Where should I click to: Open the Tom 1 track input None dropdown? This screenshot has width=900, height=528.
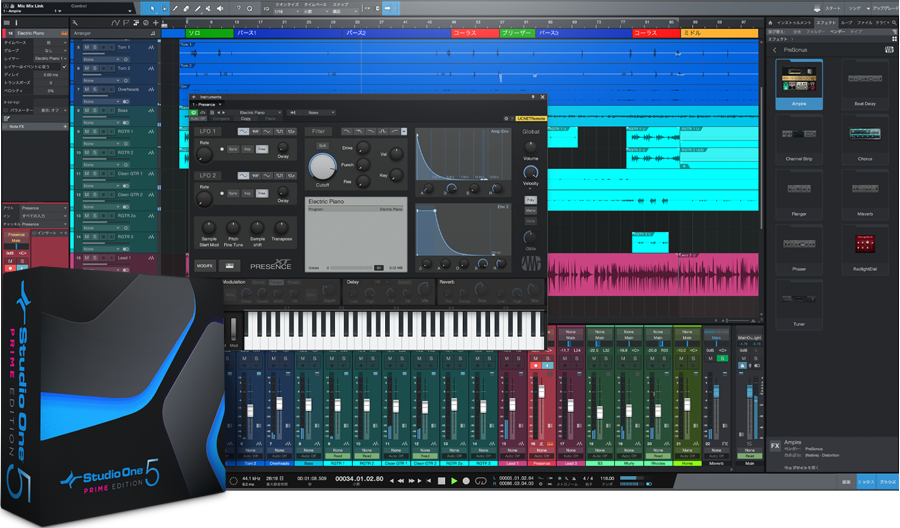101,59
